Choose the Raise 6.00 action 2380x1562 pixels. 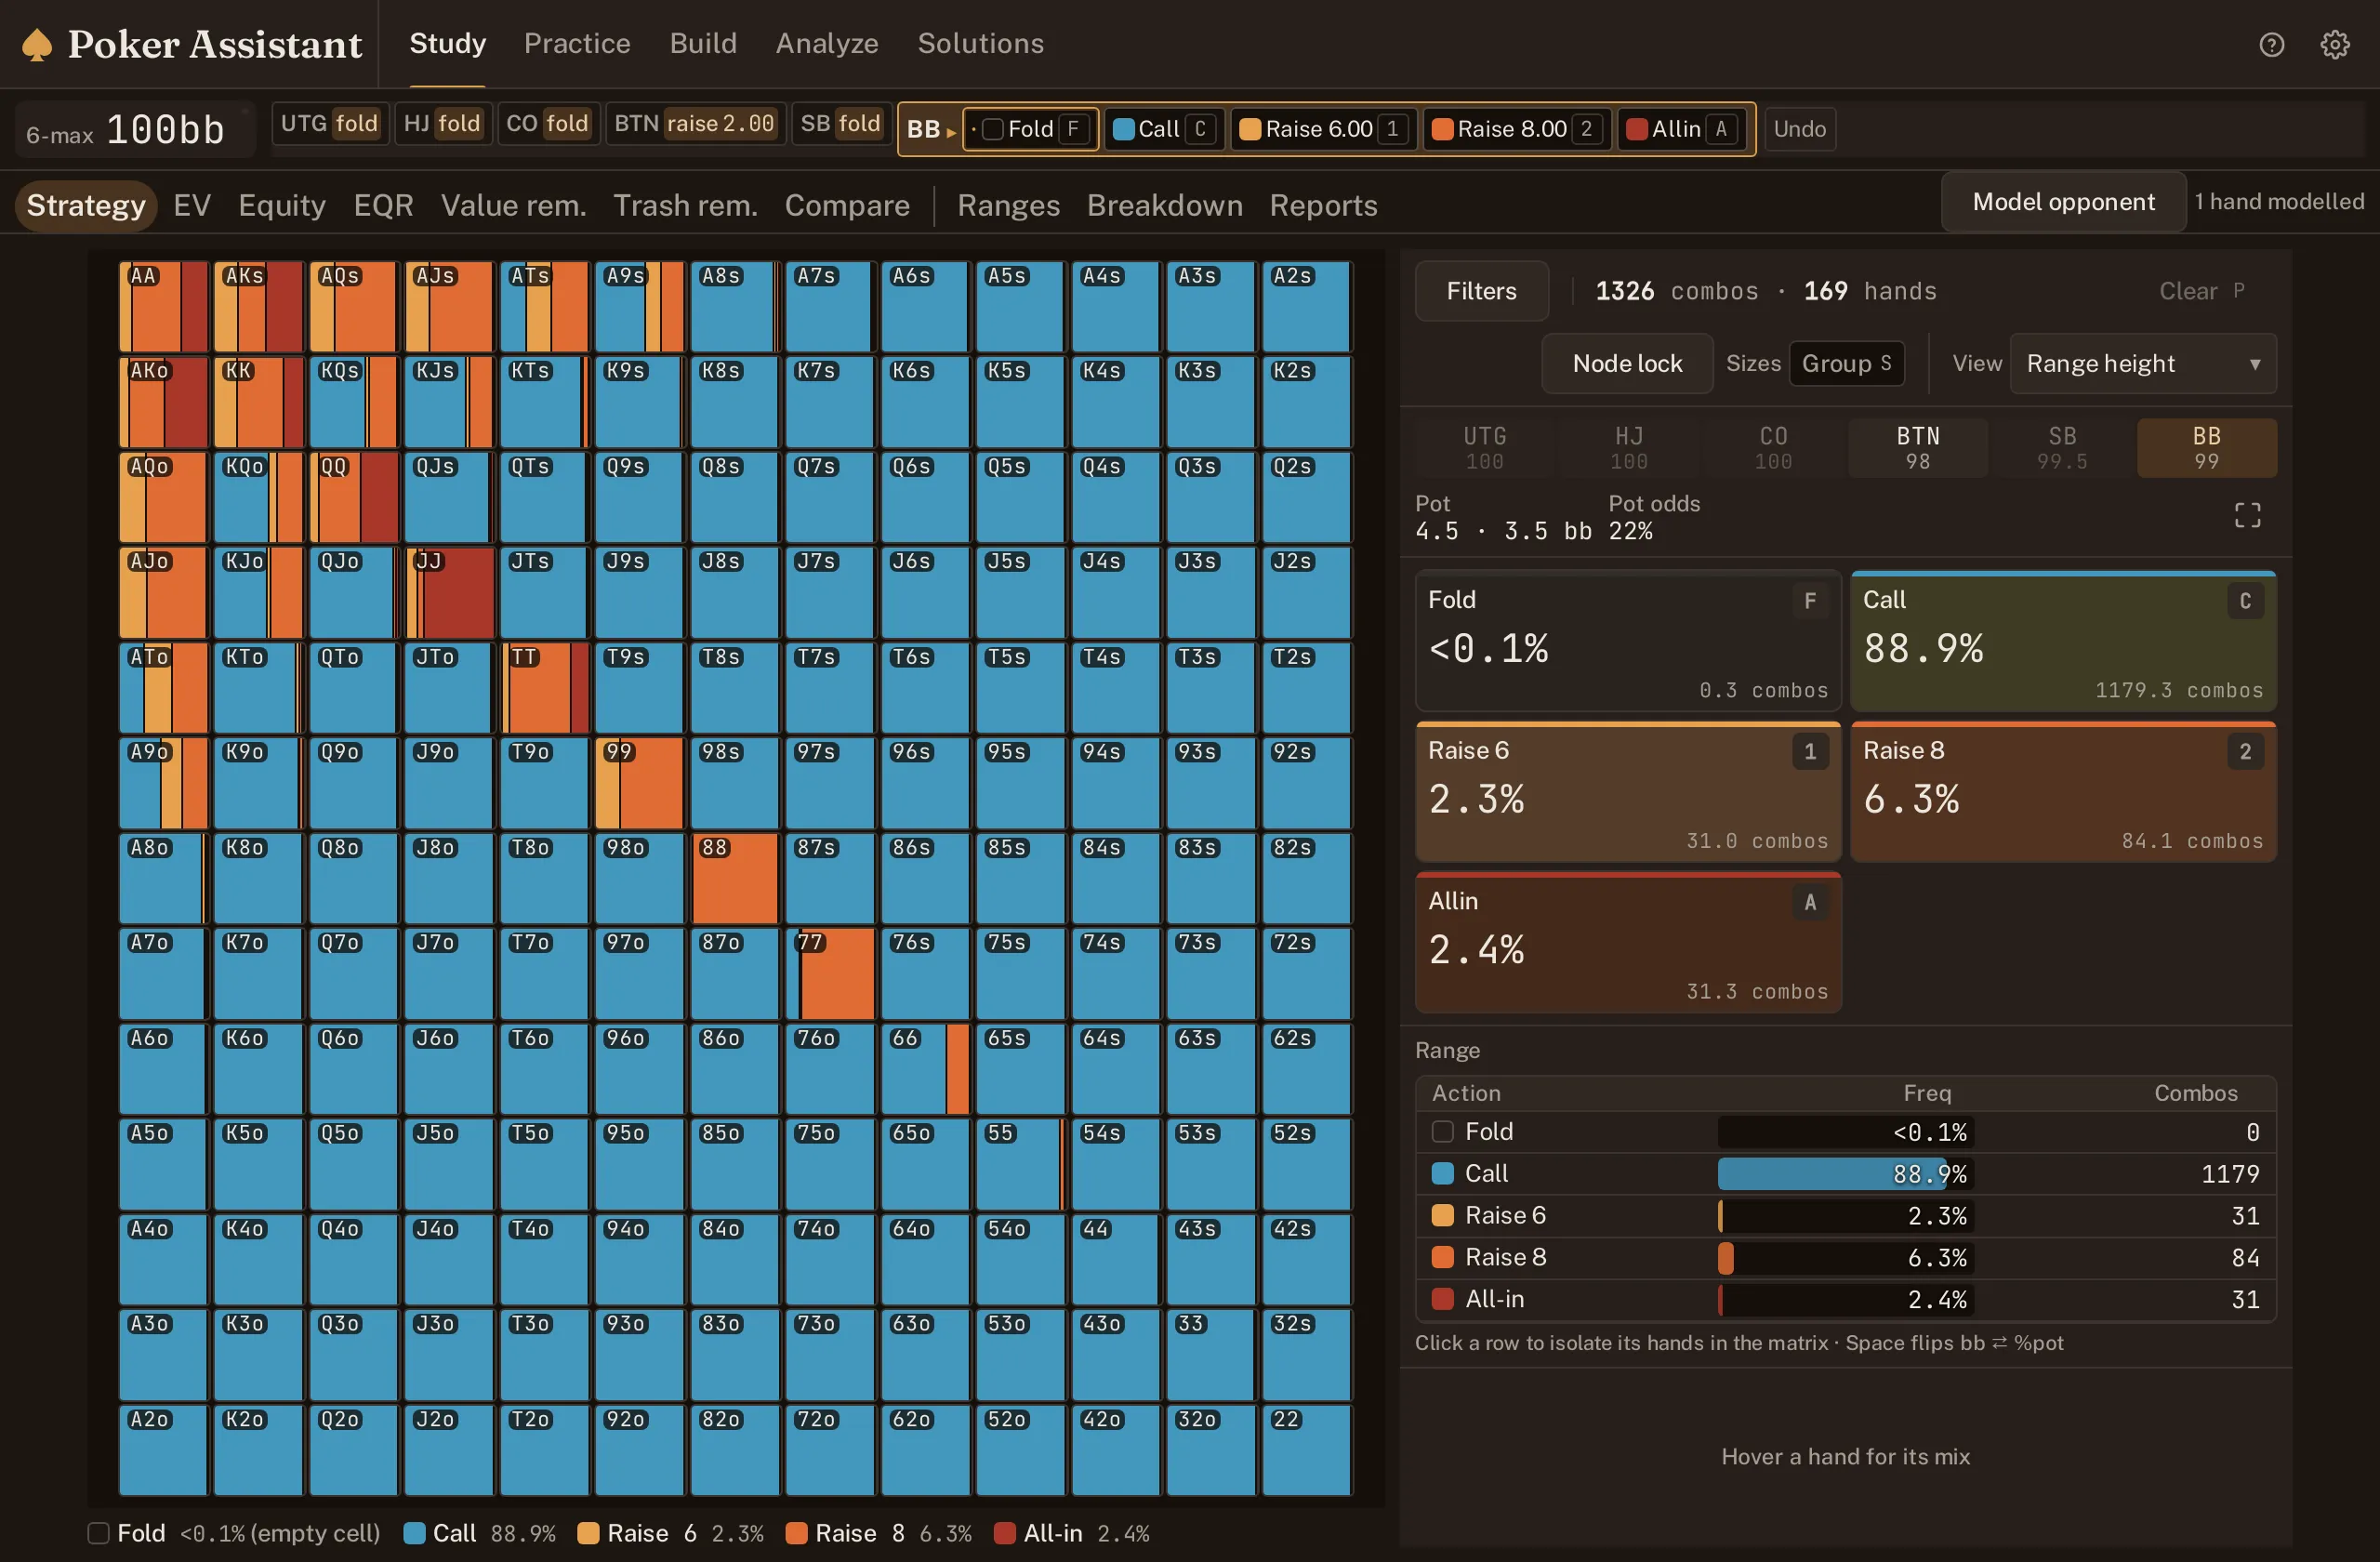[x=1322, y=129]
